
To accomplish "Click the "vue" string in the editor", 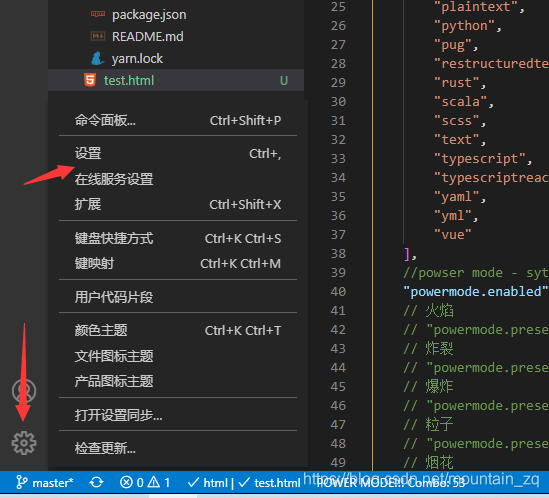I will [x=452, y=234].
